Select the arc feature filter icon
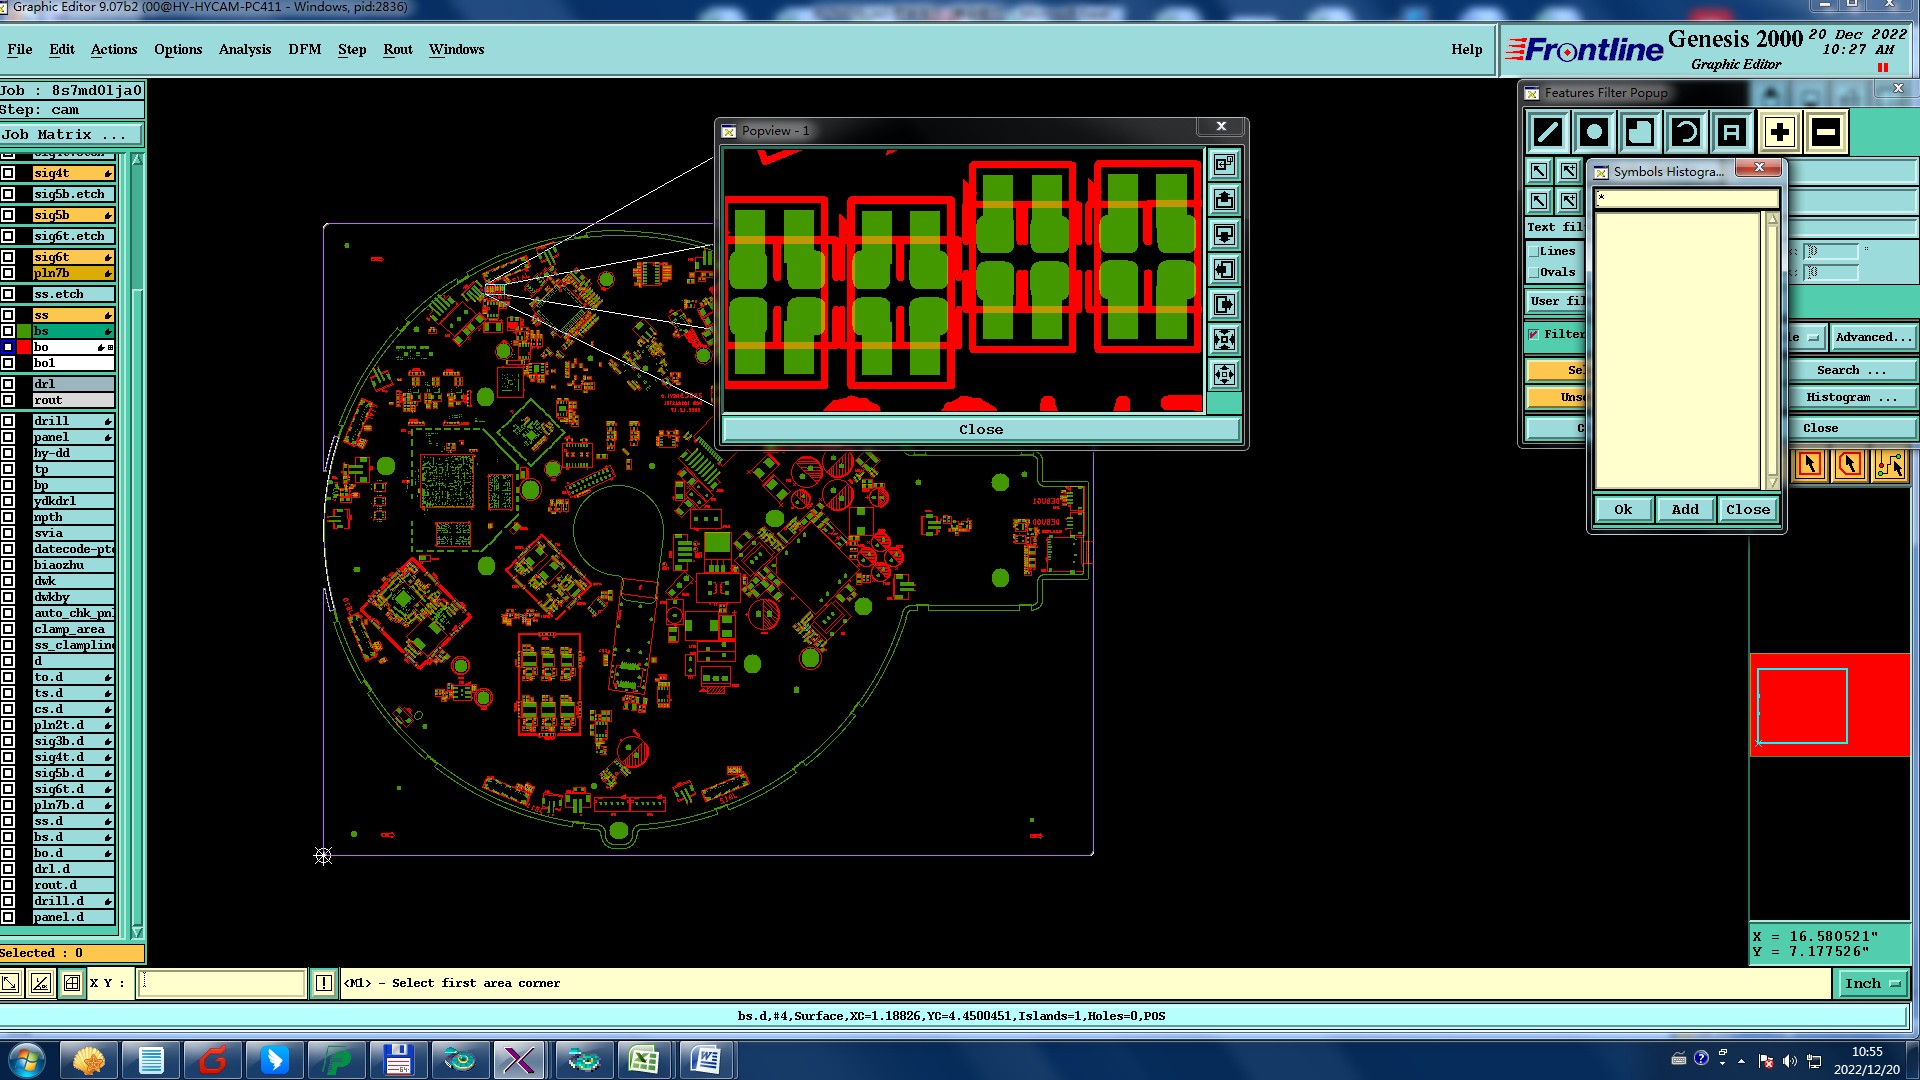 (x=1686, y=132)
